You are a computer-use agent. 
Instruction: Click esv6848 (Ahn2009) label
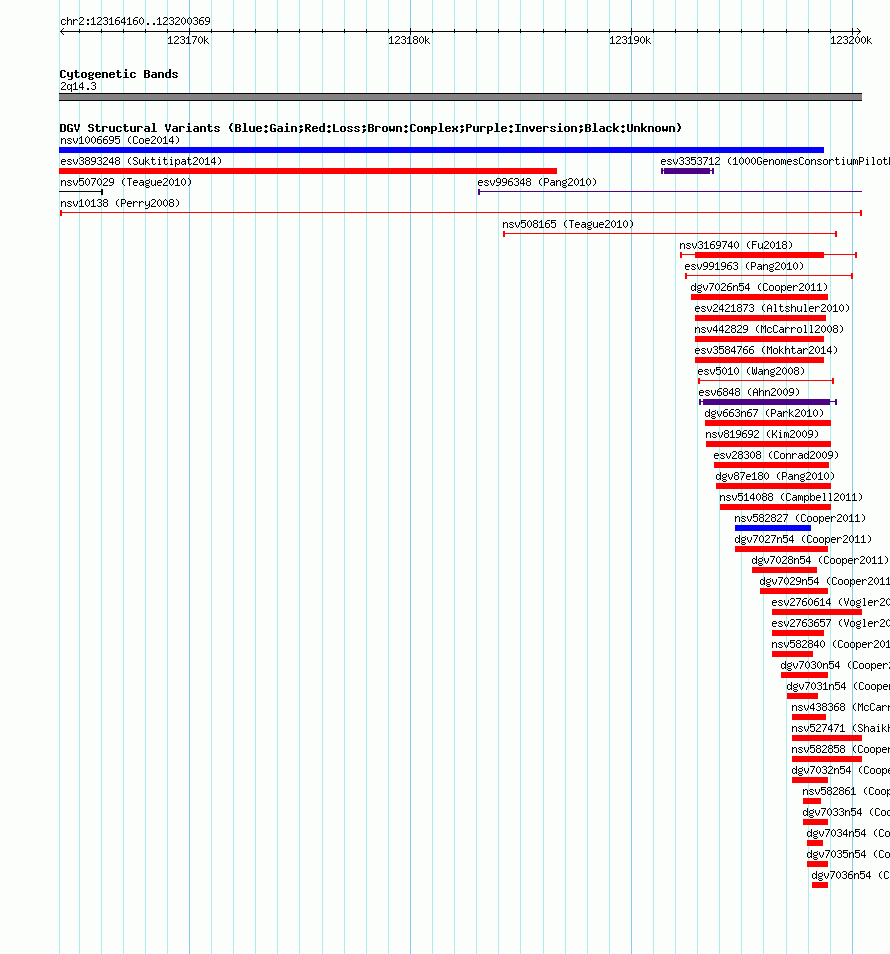tap(749, 392)
